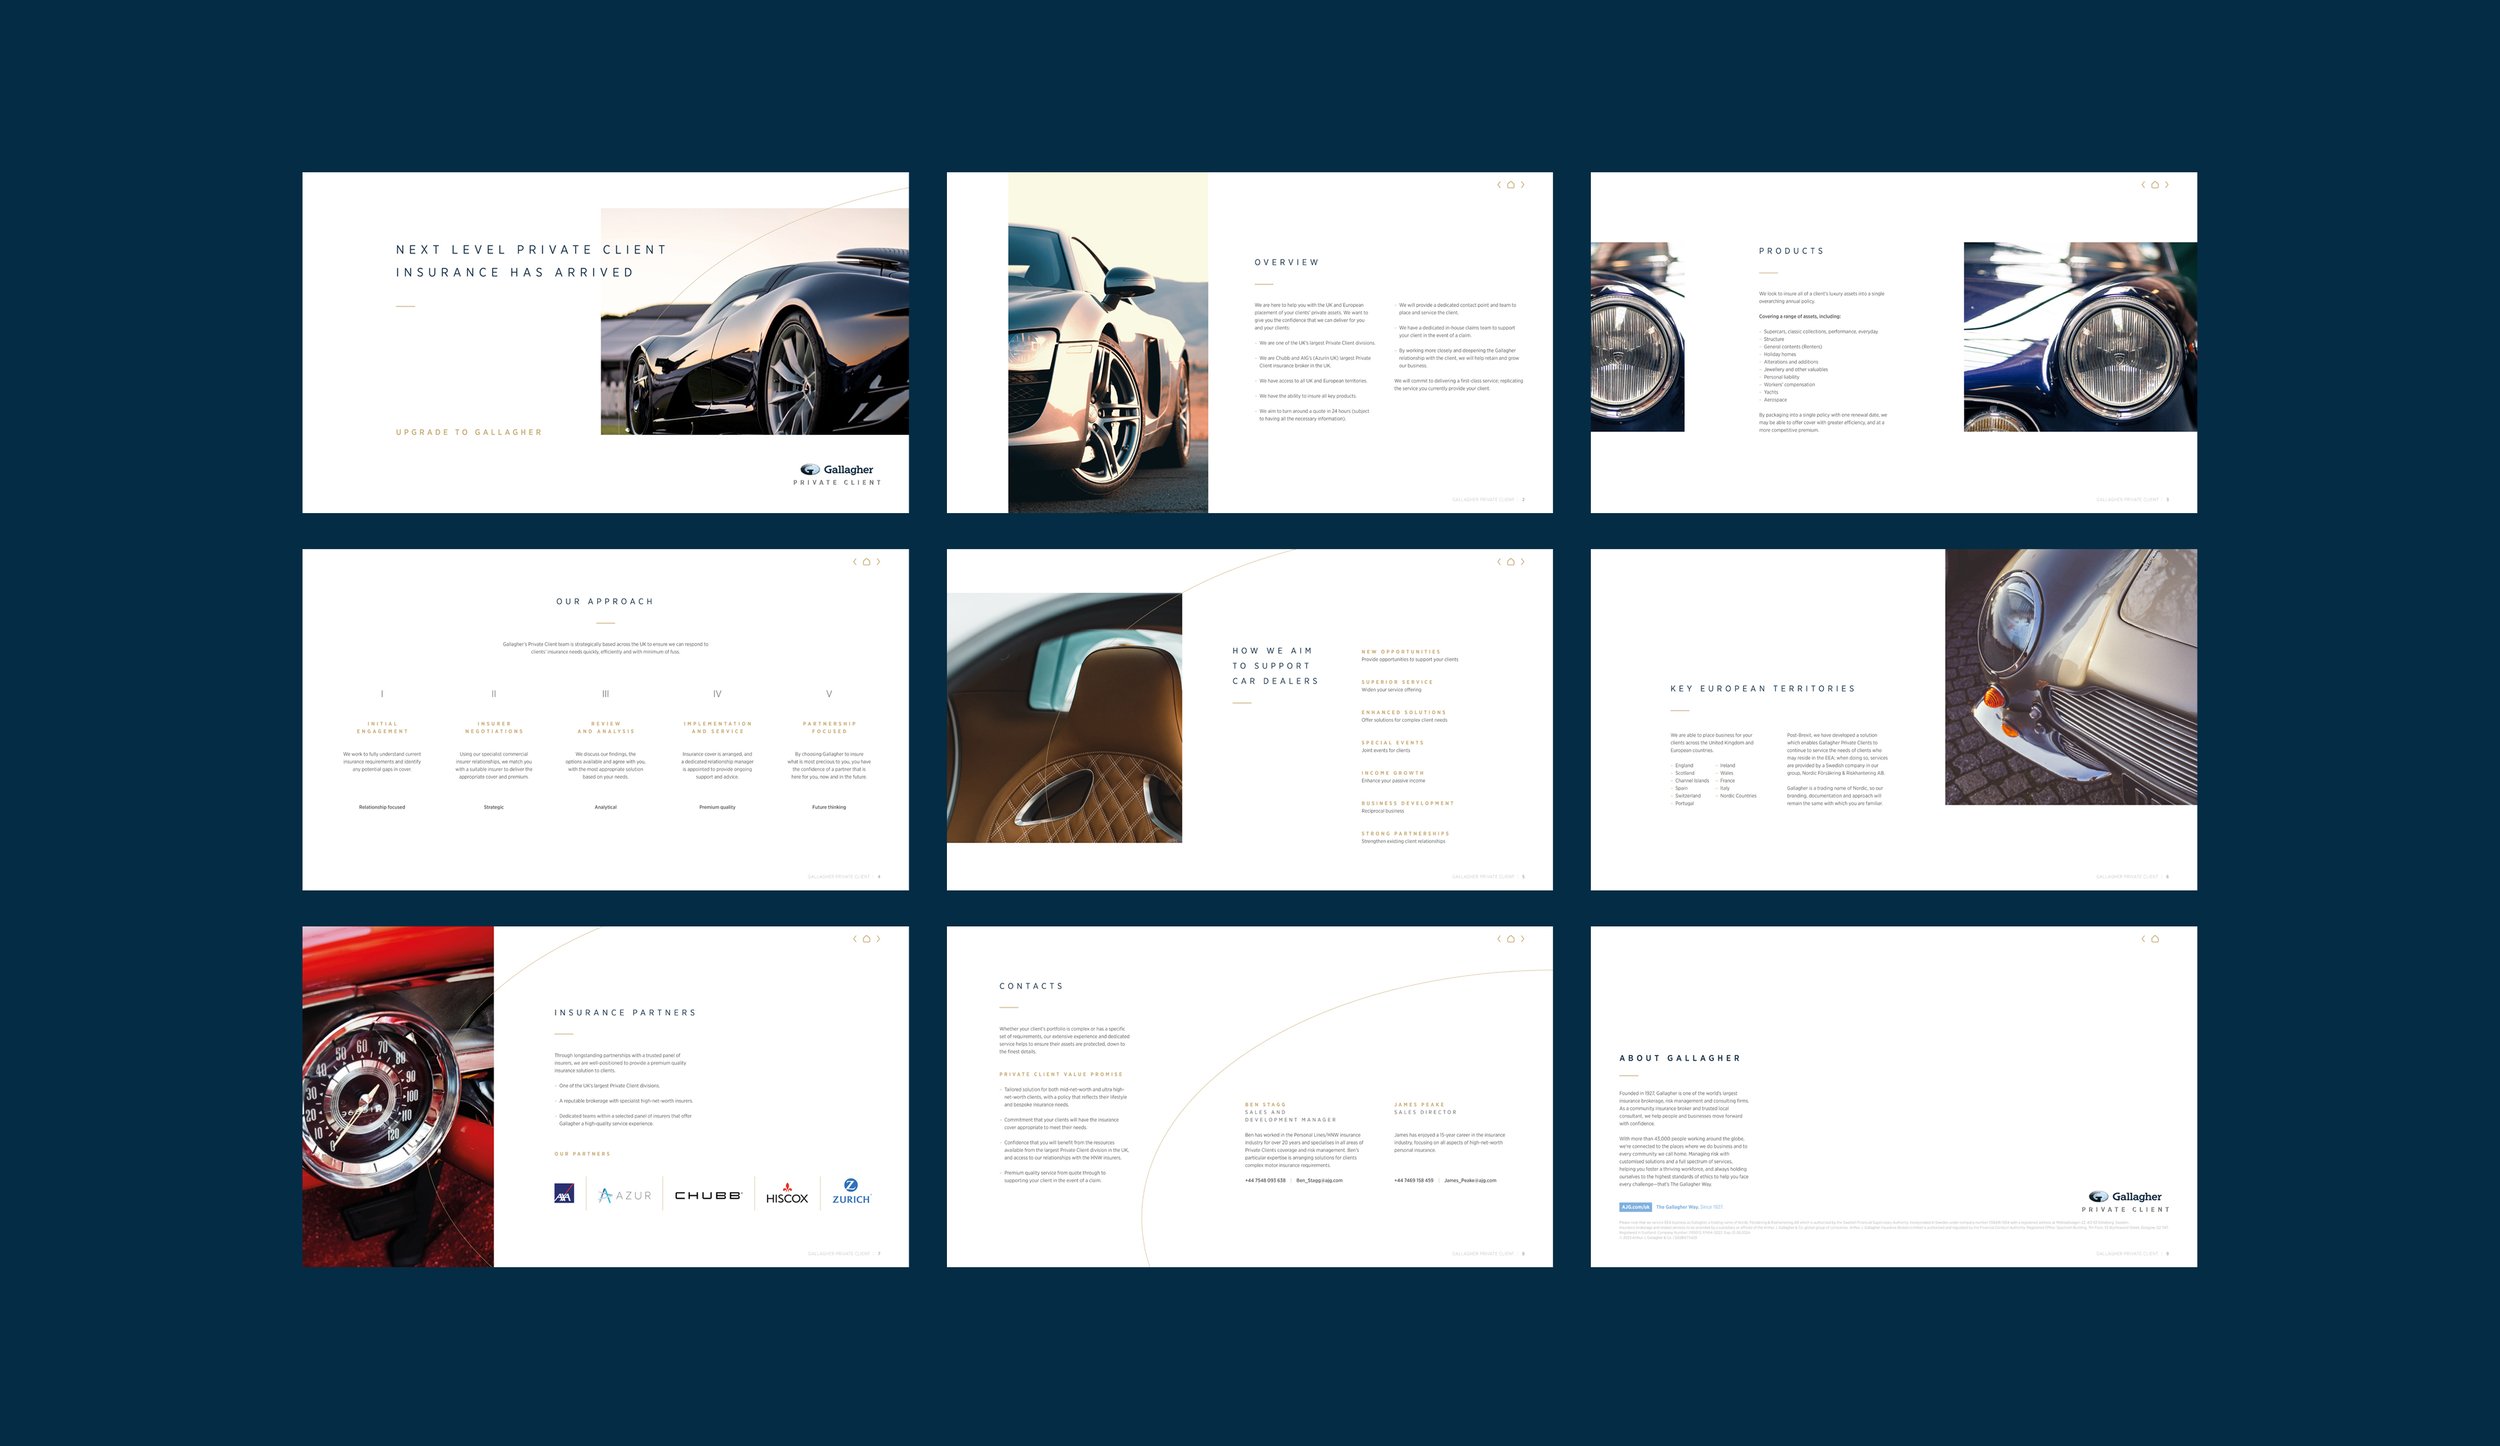
Task: Click the 'Enhanced Solutions' item
Action: pos(1404,716)
